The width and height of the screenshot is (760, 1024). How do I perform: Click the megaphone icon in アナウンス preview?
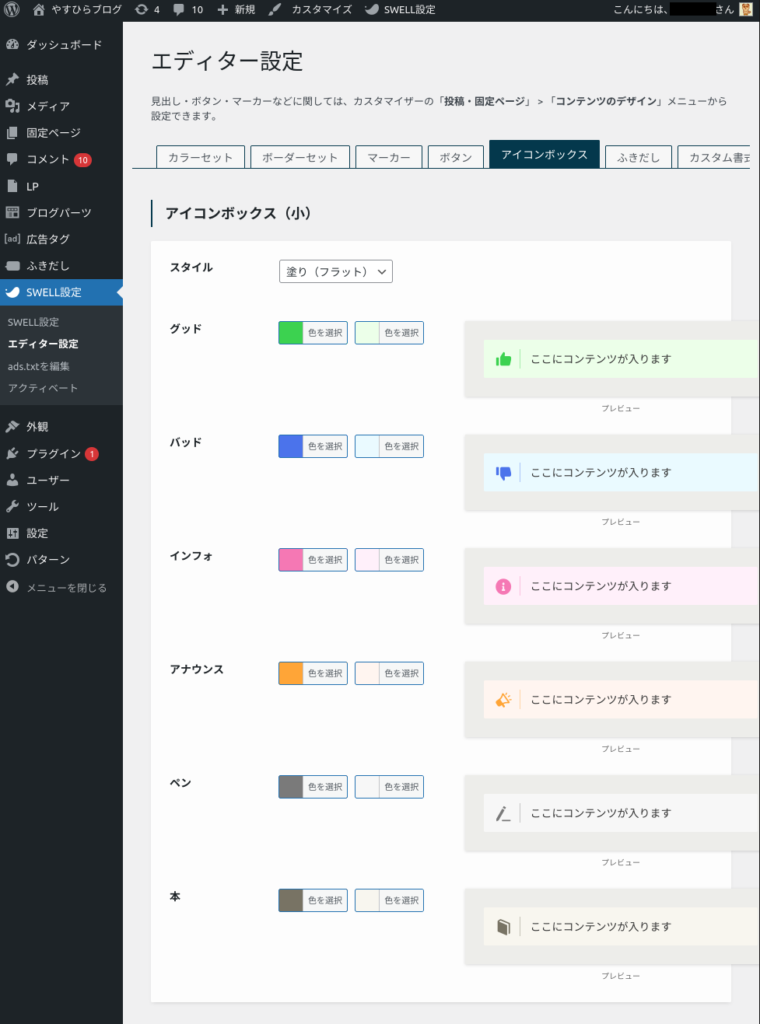pyautogui.click(x=503, y=700)
